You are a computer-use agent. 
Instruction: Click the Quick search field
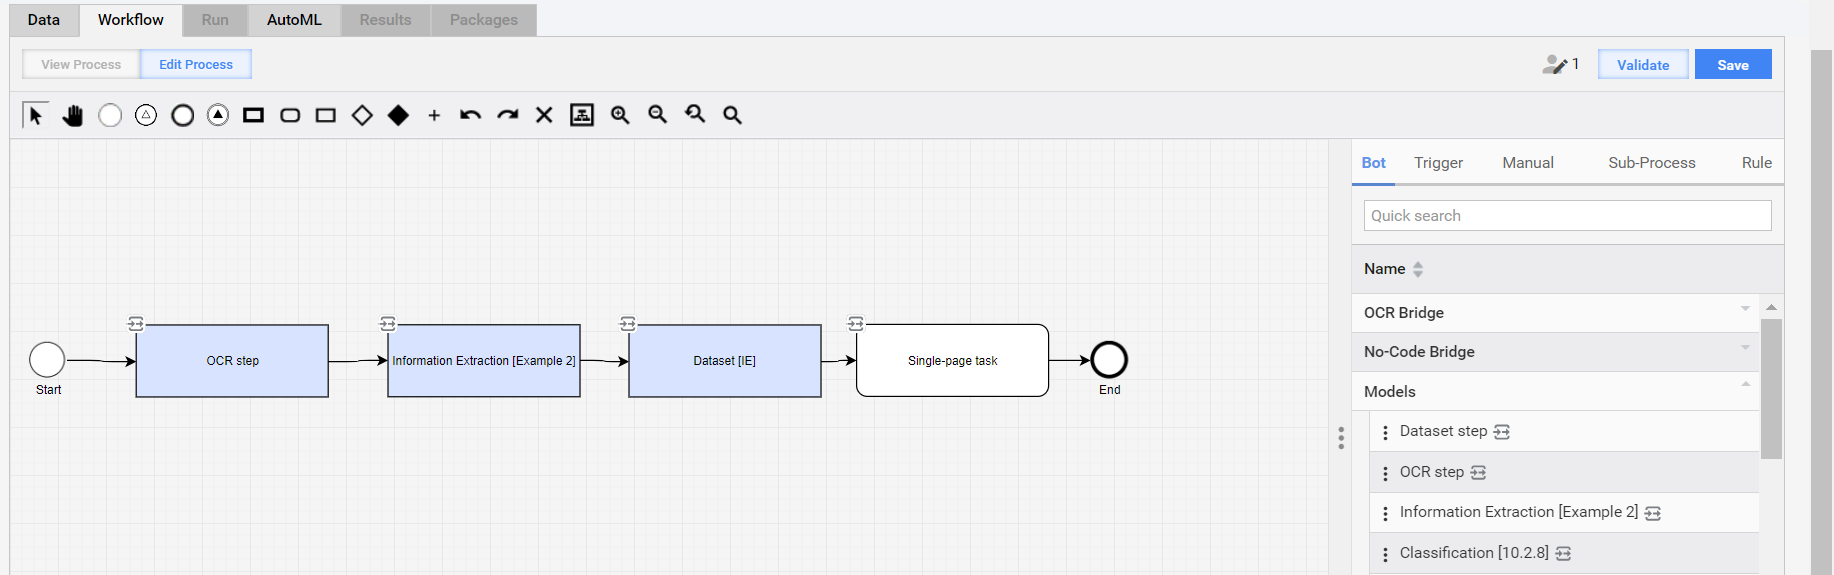pos(1567,216)
